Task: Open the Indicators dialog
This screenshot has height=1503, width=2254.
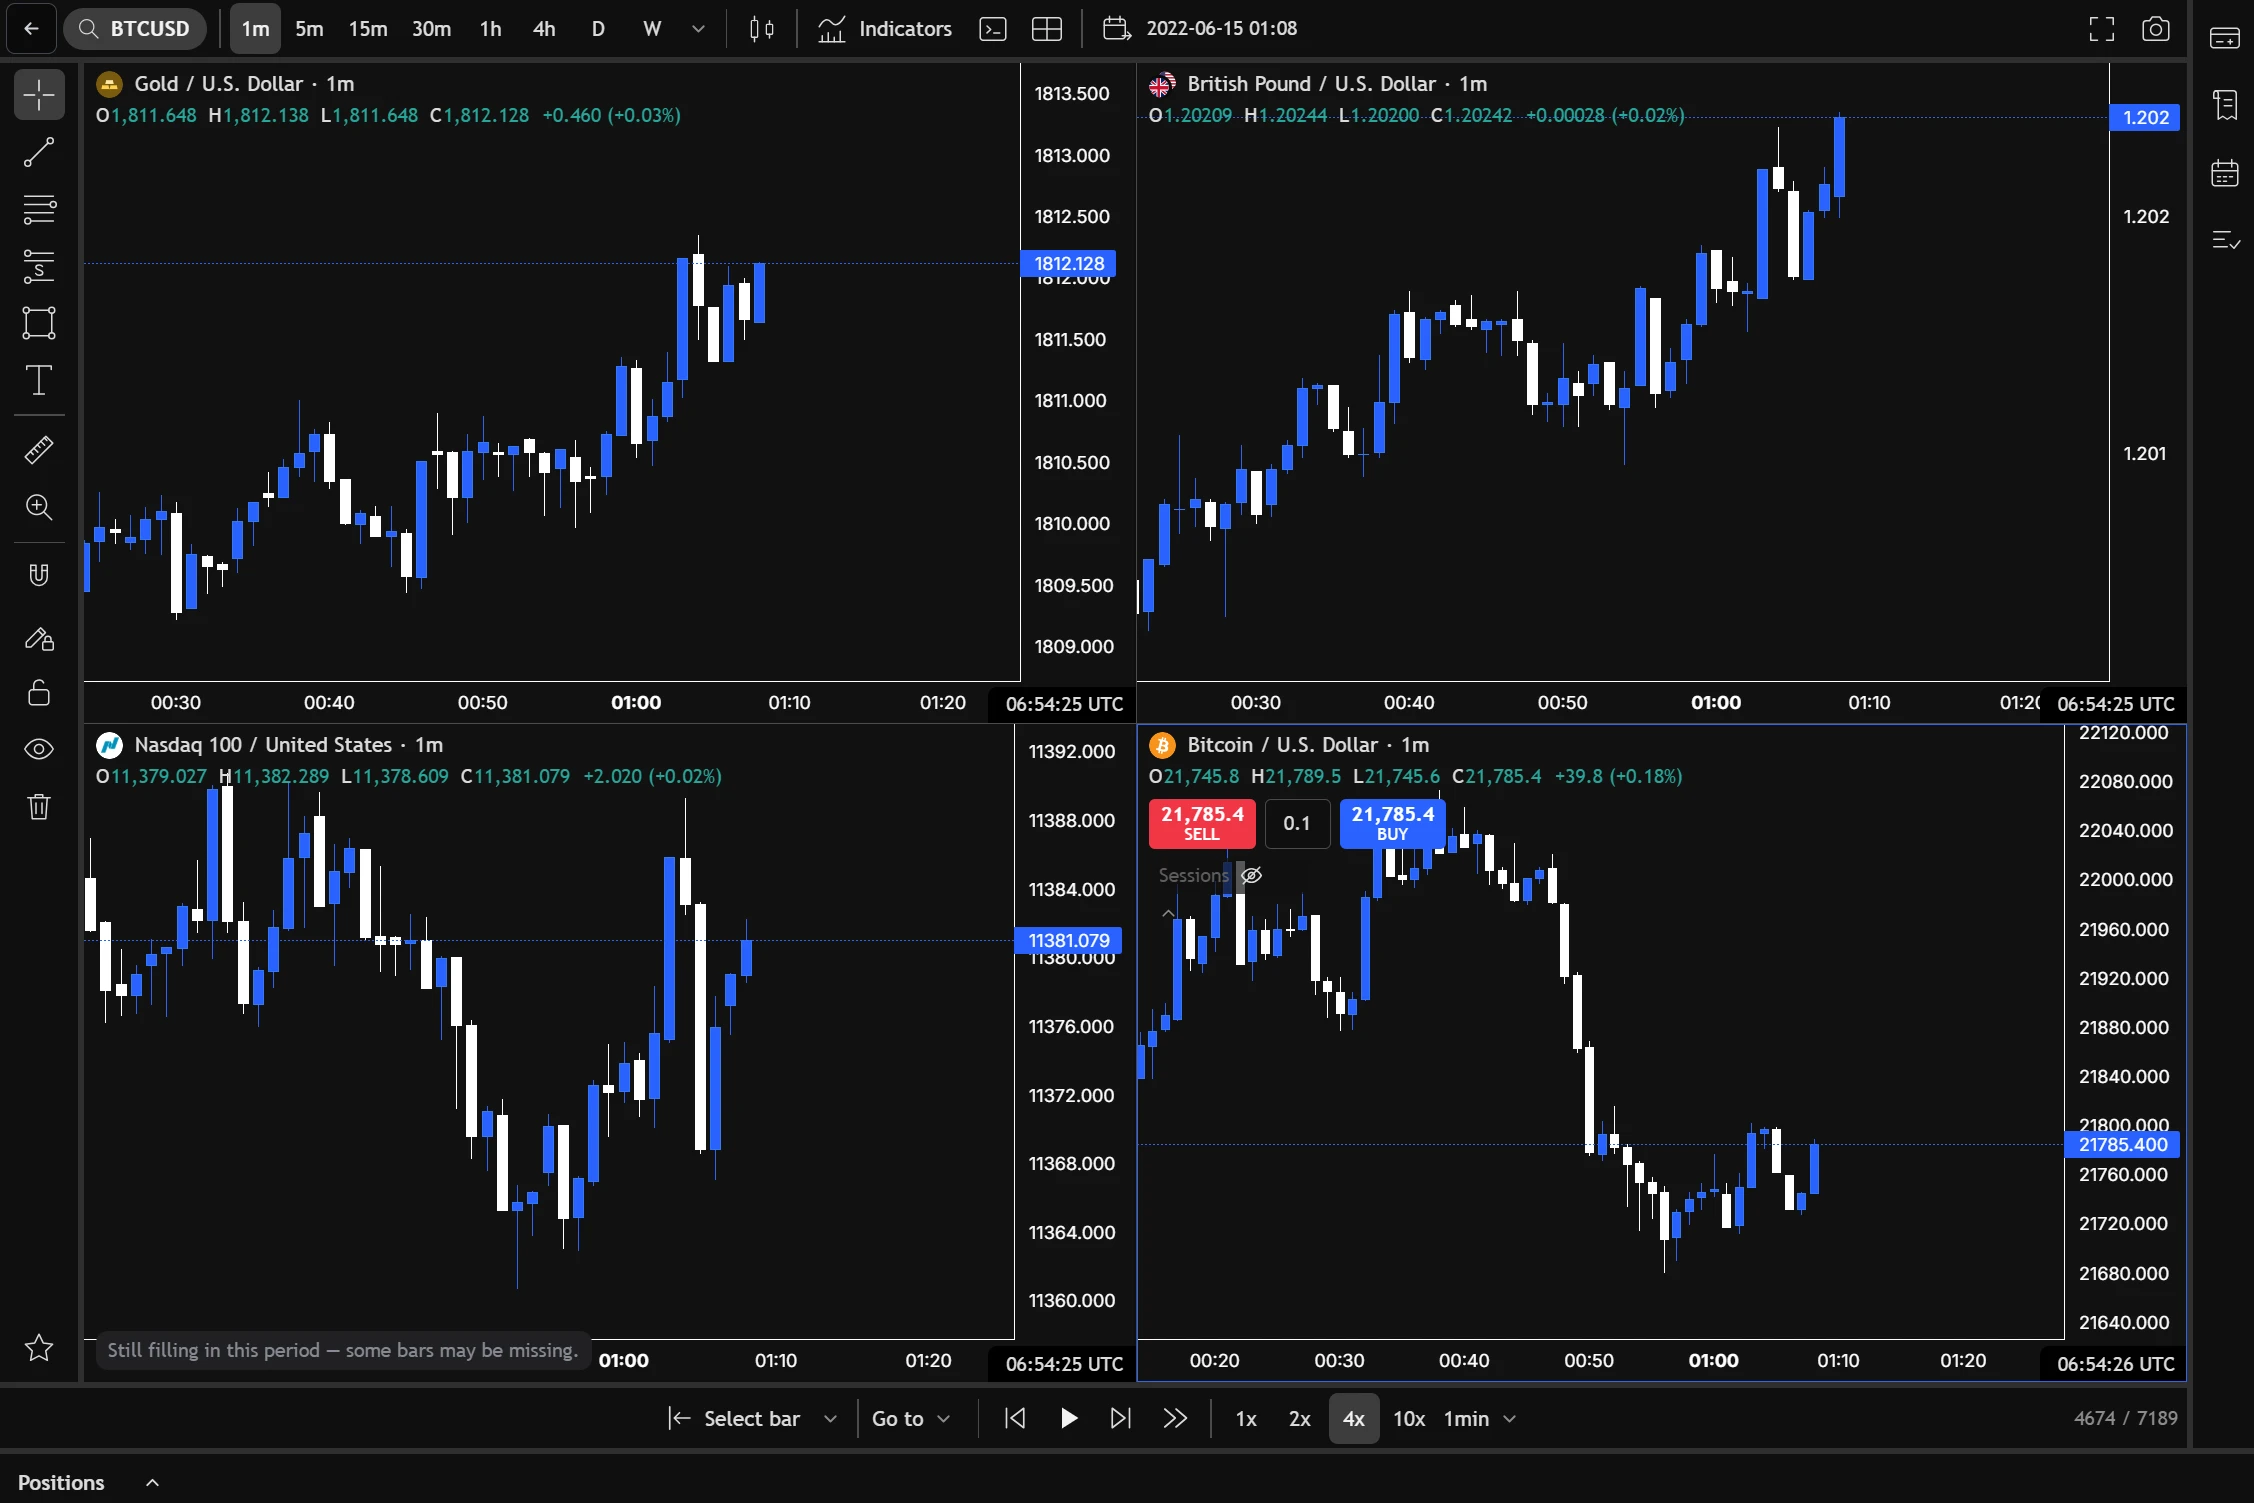Action: (885, 28)
